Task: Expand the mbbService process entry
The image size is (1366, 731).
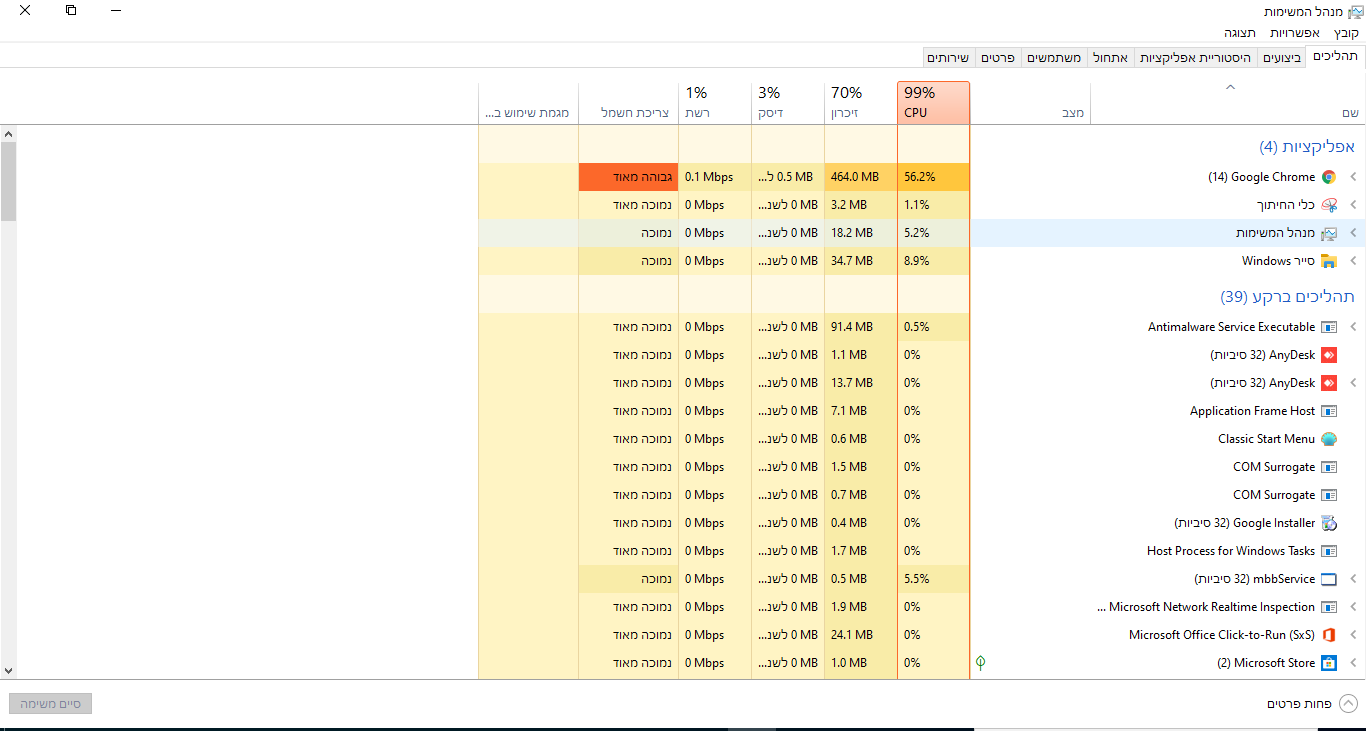Action: tap(1353, 579)
